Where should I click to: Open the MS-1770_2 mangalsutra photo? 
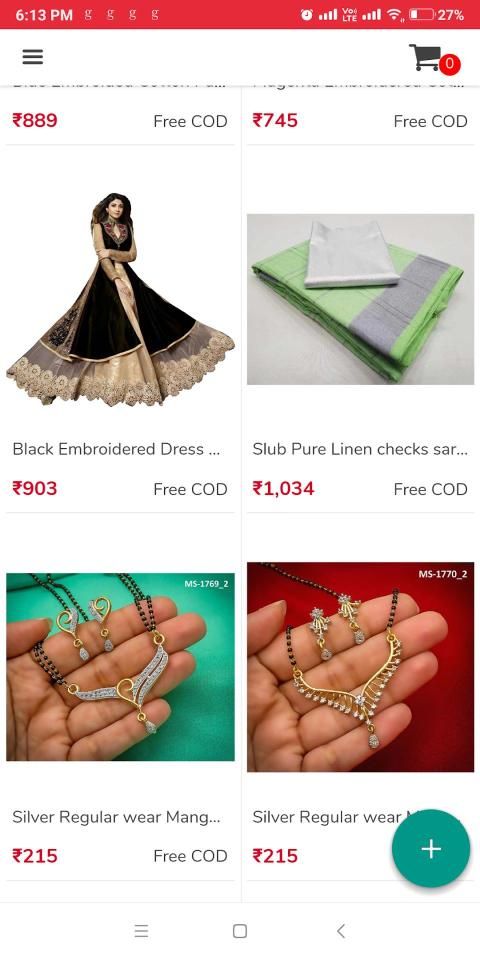click(361, 667)
